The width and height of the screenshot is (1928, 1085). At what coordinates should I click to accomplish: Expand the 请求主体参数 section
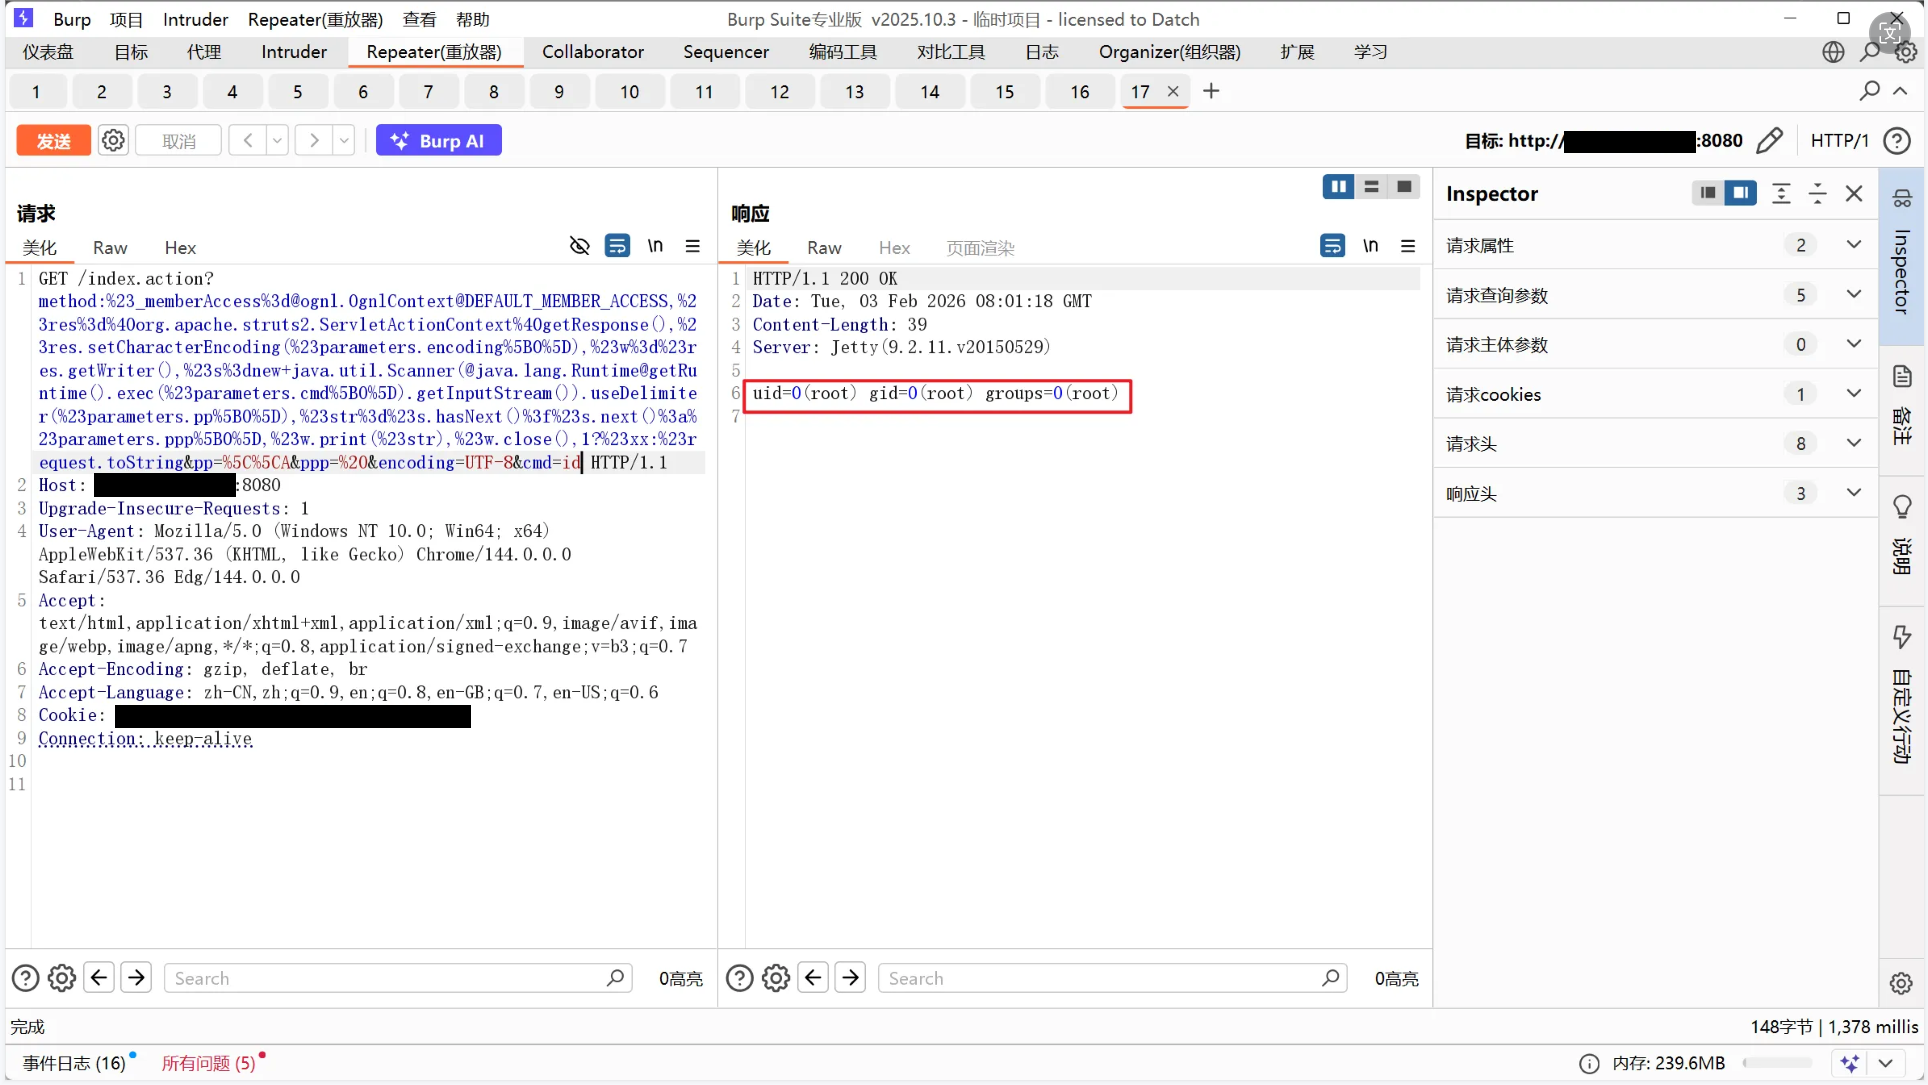point(1656,344)
